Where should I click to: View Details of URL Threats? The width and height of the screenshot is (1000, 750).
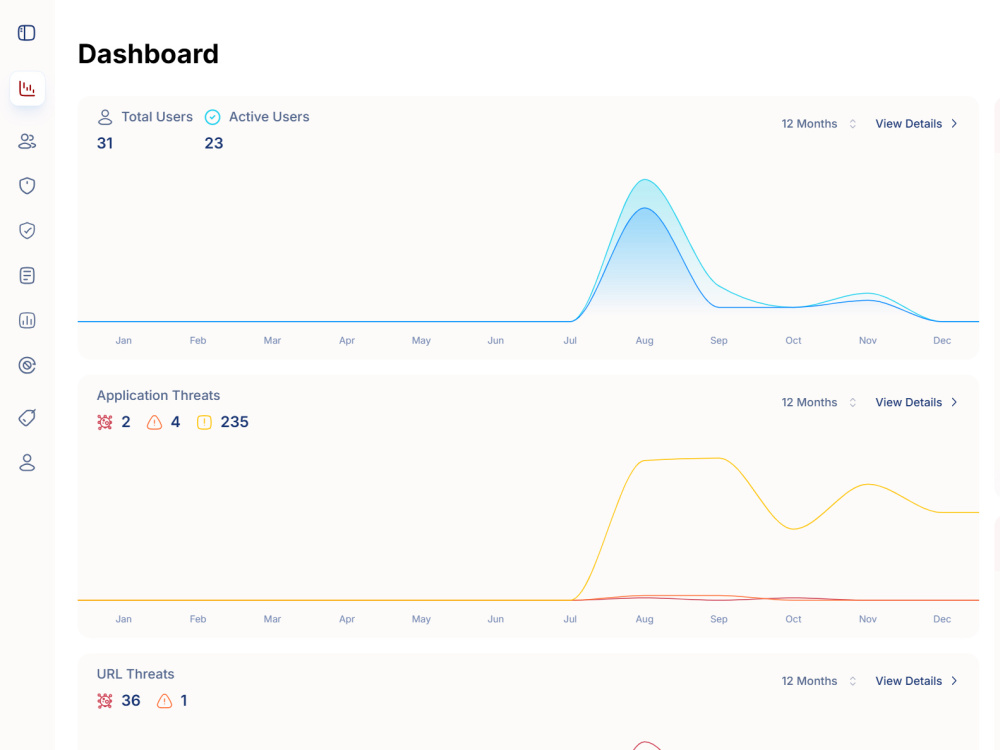[x=916, y=681]
